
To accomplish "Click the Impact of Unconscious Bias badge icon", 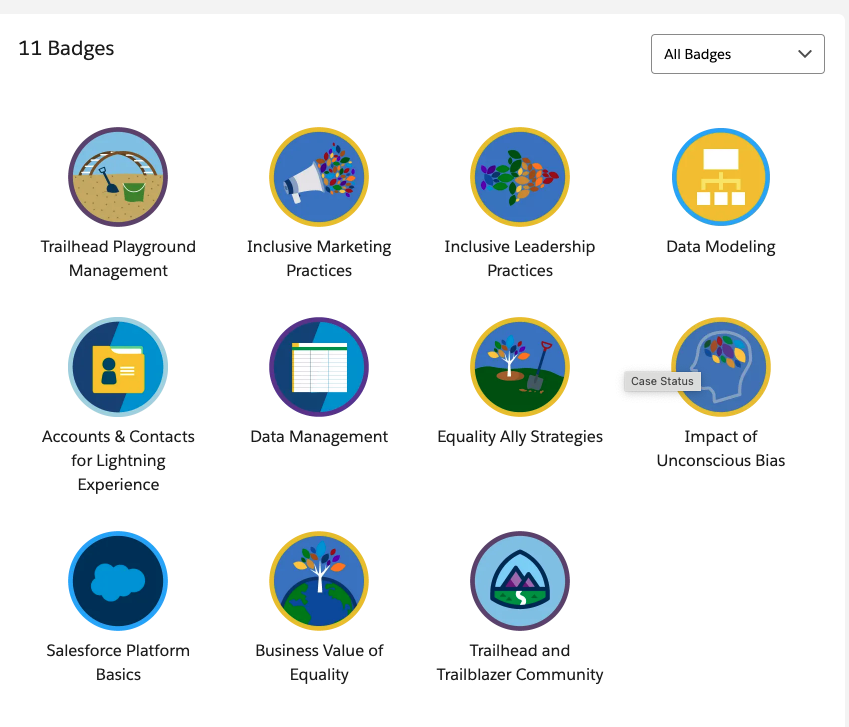I will click(721, 367).
